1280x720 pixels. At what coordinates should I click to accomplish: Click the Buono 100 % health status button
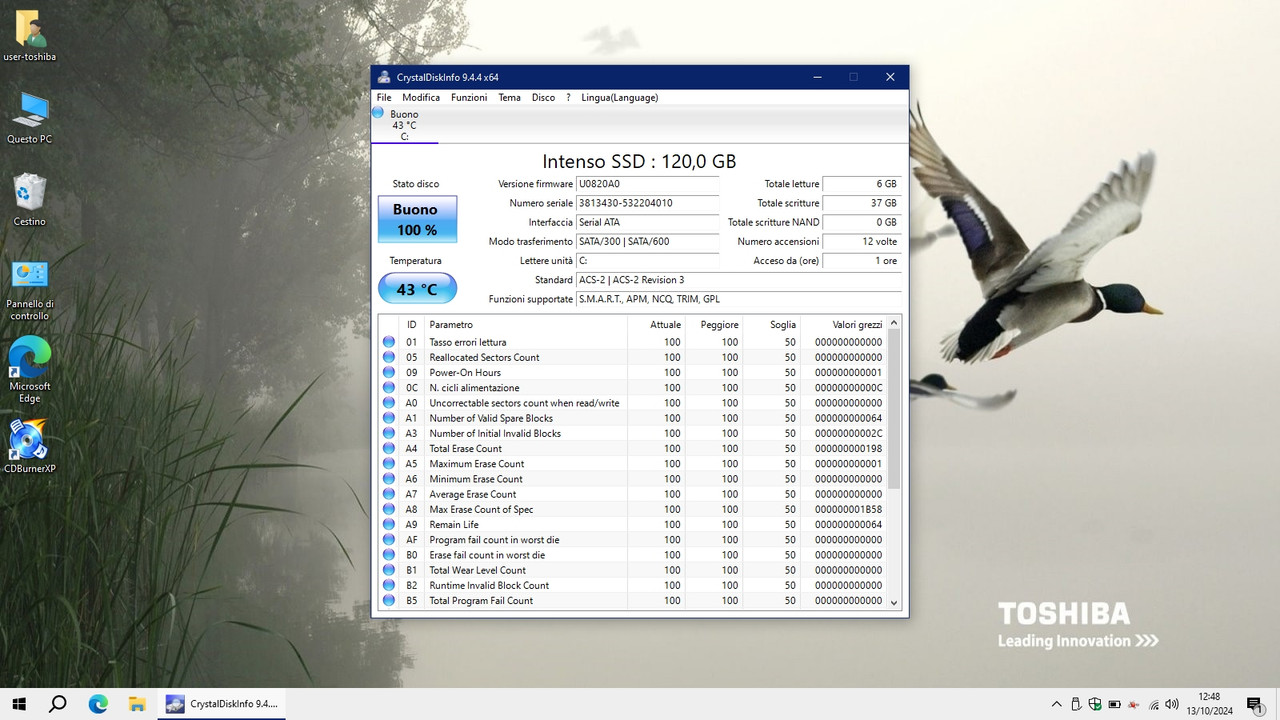tap(417, 219)
